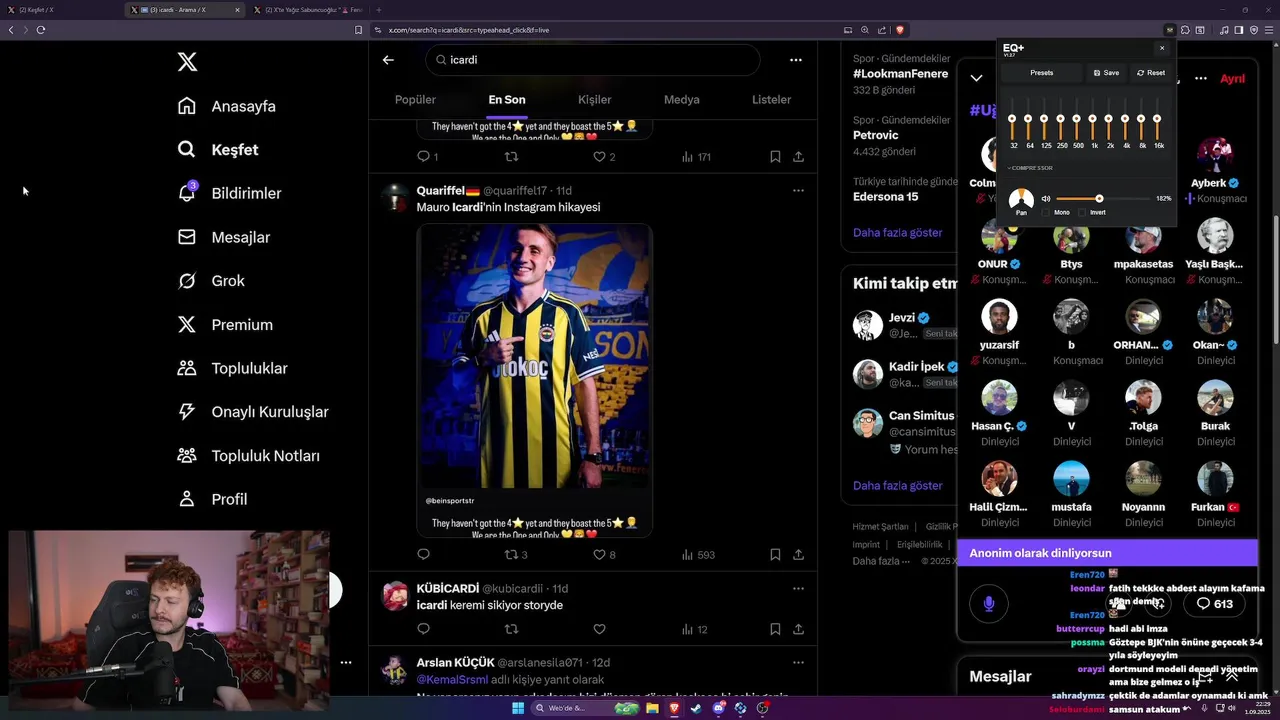Open Keşfet explore page
Image resolution: width=1280 pixels, height=720 pixels.
click(x=218, y=150)
